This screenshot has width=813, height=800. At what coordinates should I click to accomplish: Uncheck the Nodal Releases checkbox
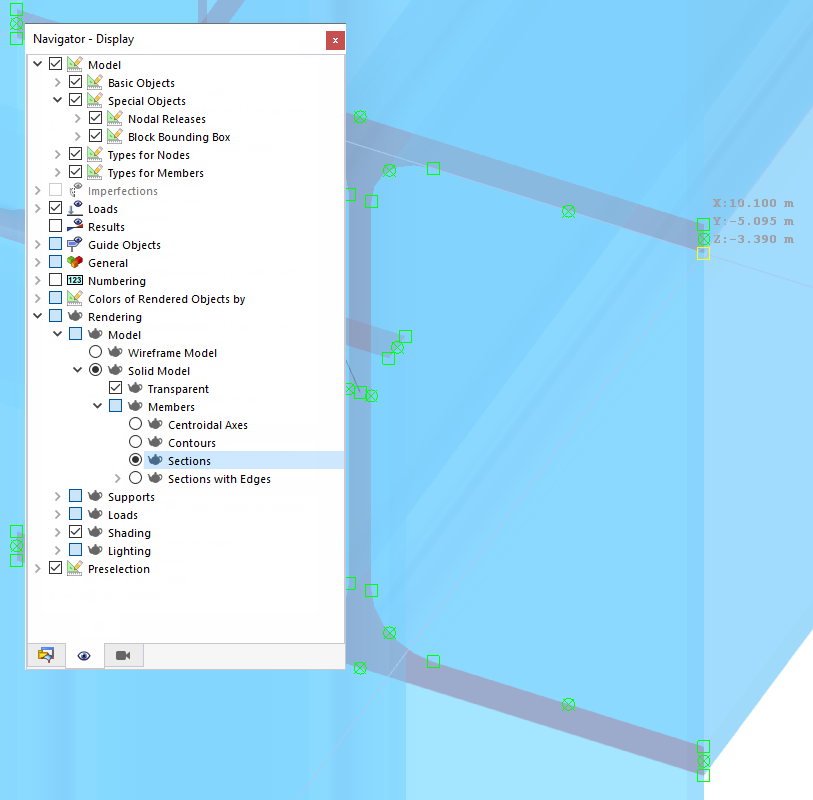point(95,117)
